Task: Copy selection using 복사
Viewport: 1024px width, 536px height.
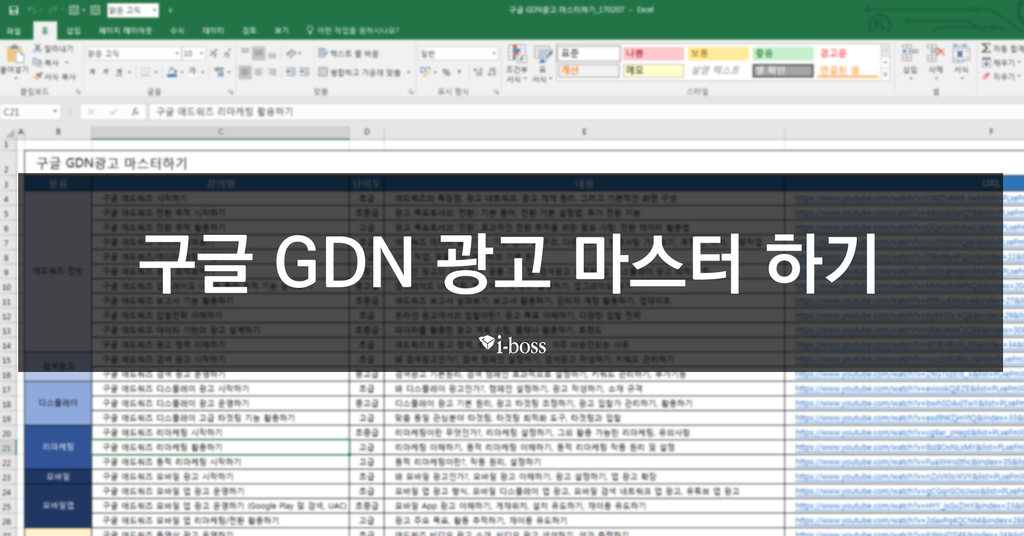Action: click(46, 62)
